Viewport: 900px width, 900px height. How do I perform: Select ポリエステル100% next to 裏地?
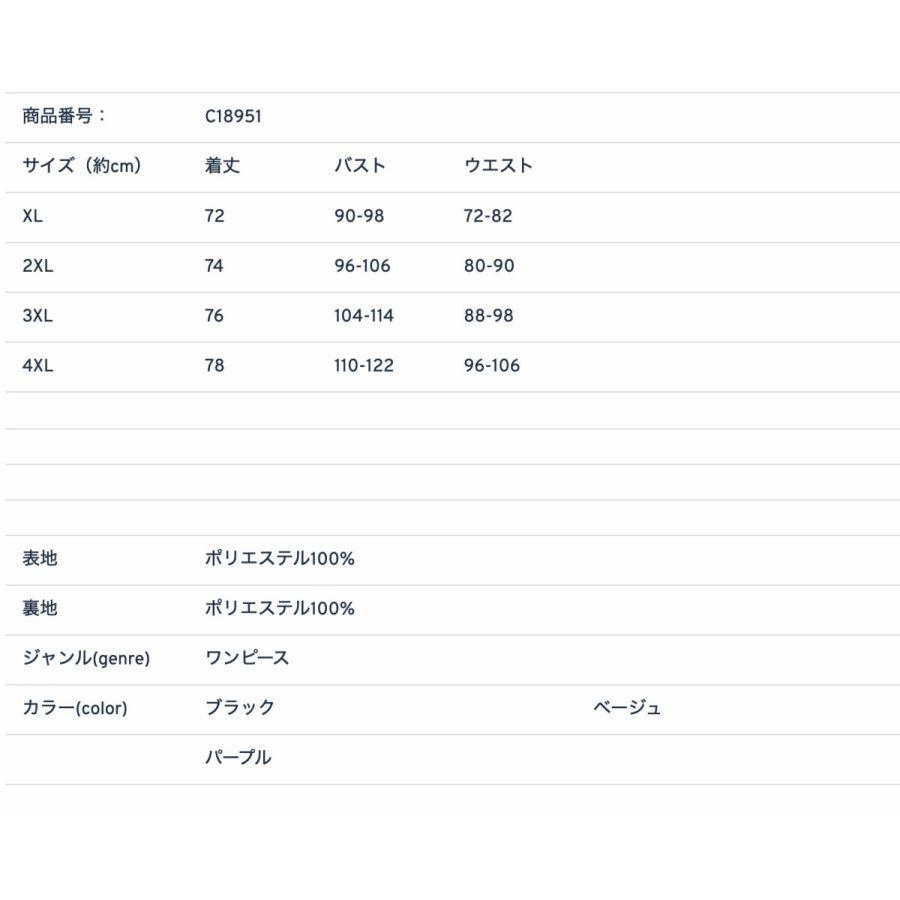276,607
